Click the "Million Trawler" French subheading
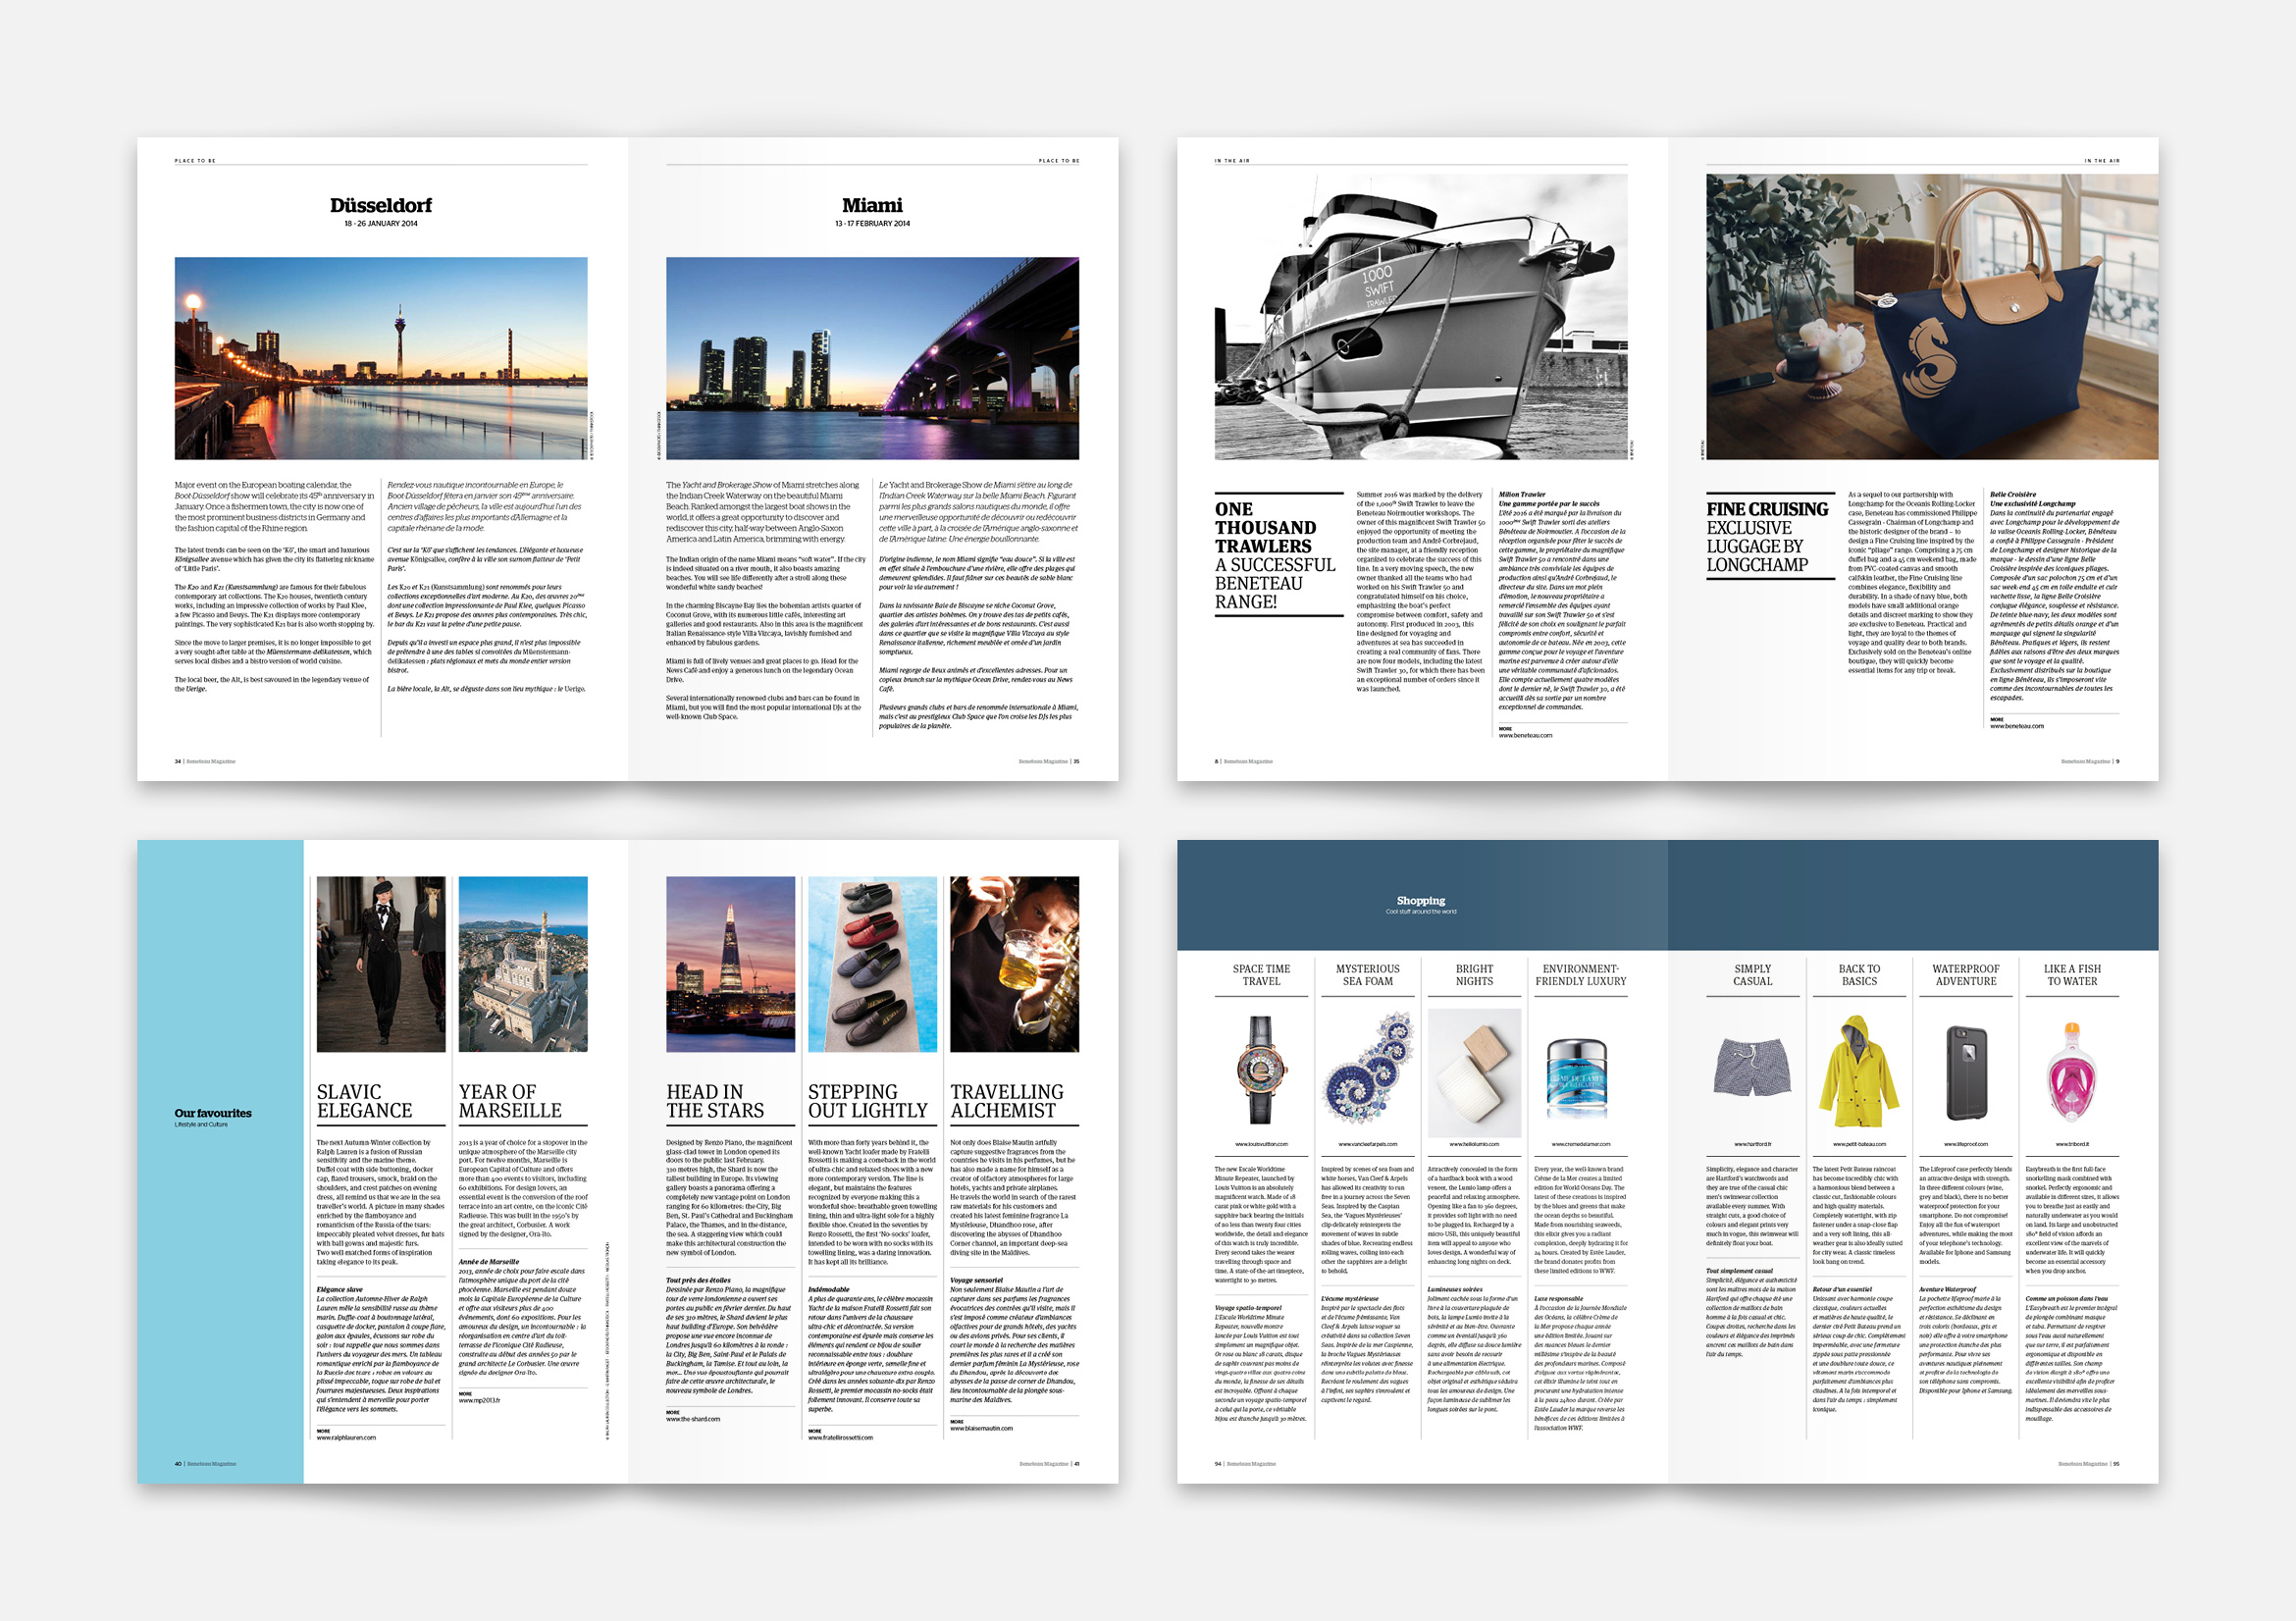The height and width of the screenshot is (1621, 2296). pyautogui.click(x=1522, y=494)
